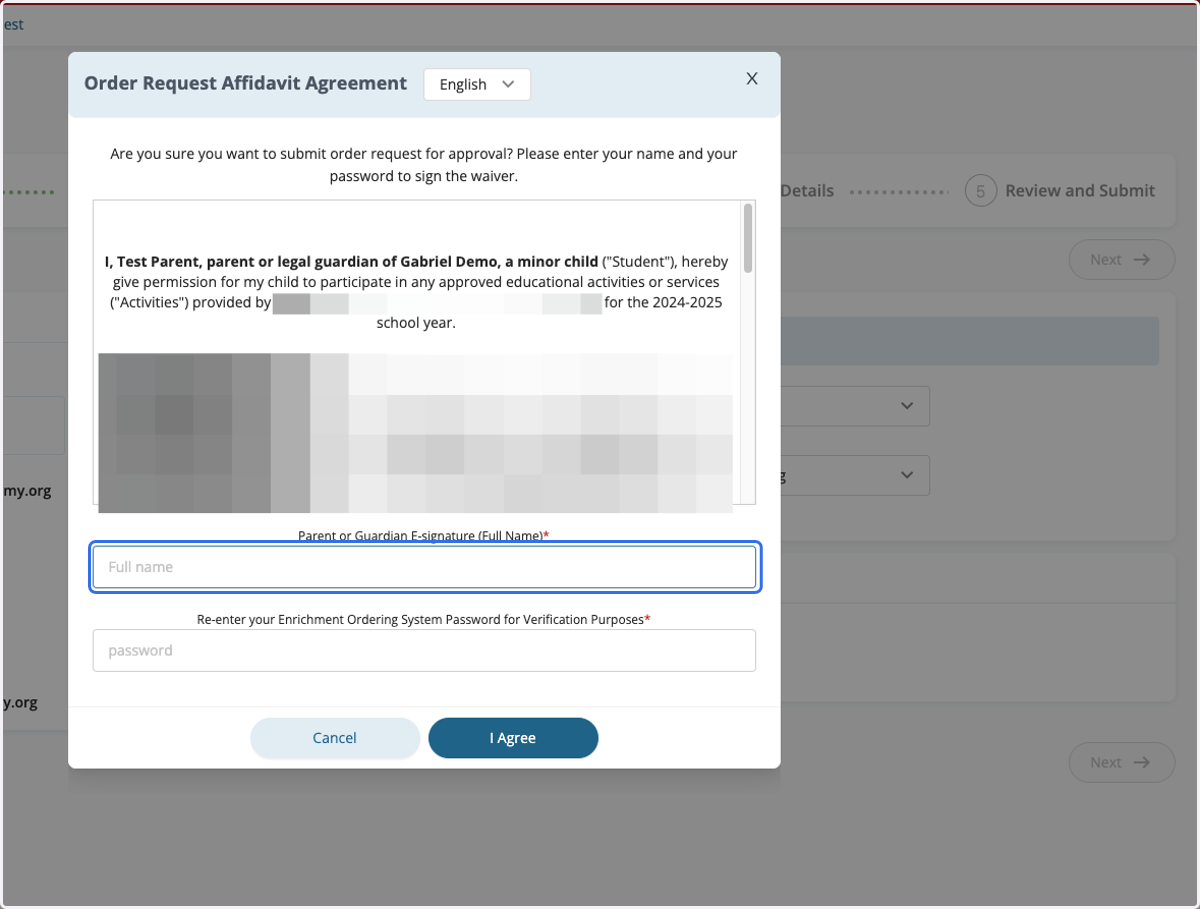Close the Order Request Affidavit Agreement dialog
Image resolution: width=1200 pixels, height=909 pixels.
pyautogui.click(x=752, y=79)
